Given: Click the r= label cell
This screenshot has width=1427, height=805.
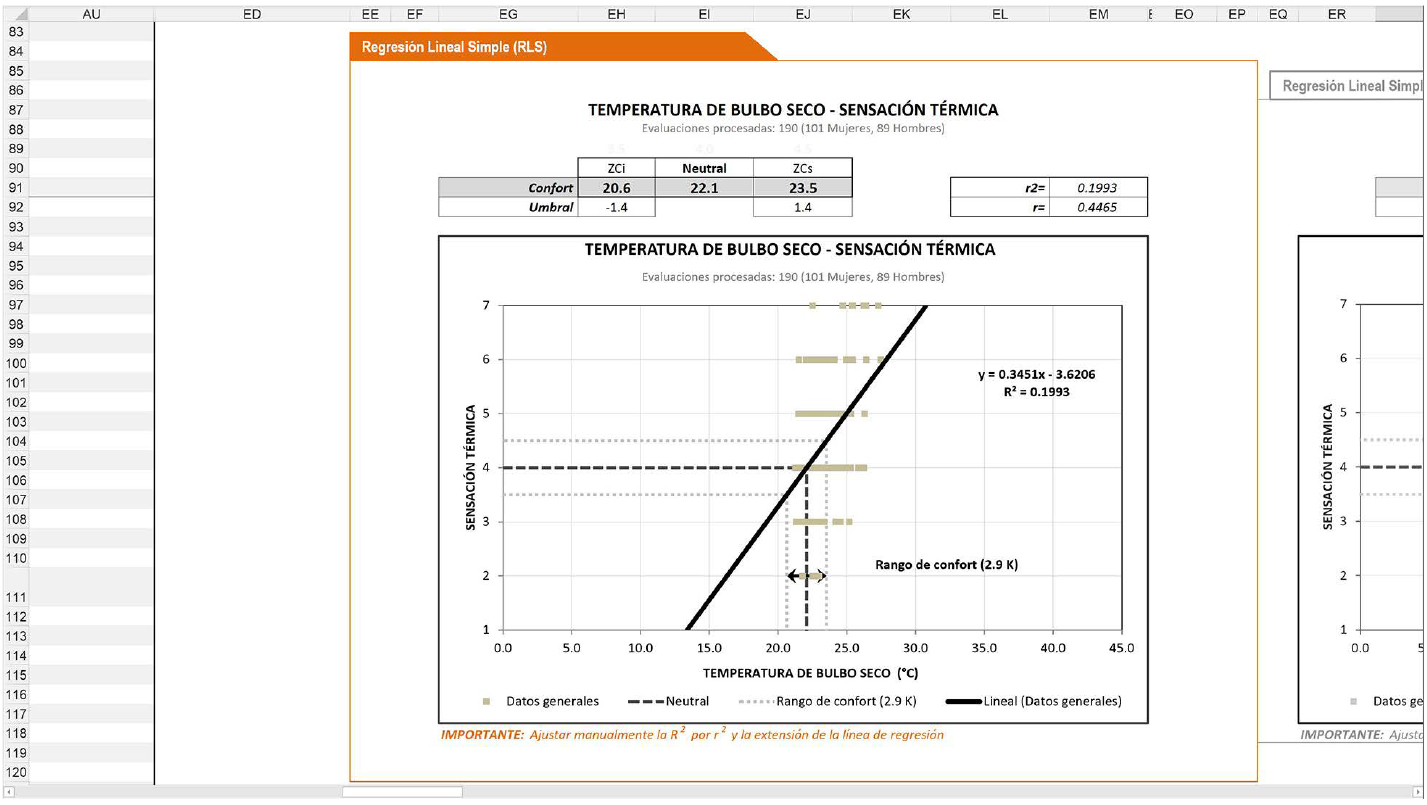Looking at the screenshot, I should (1000, 207).
